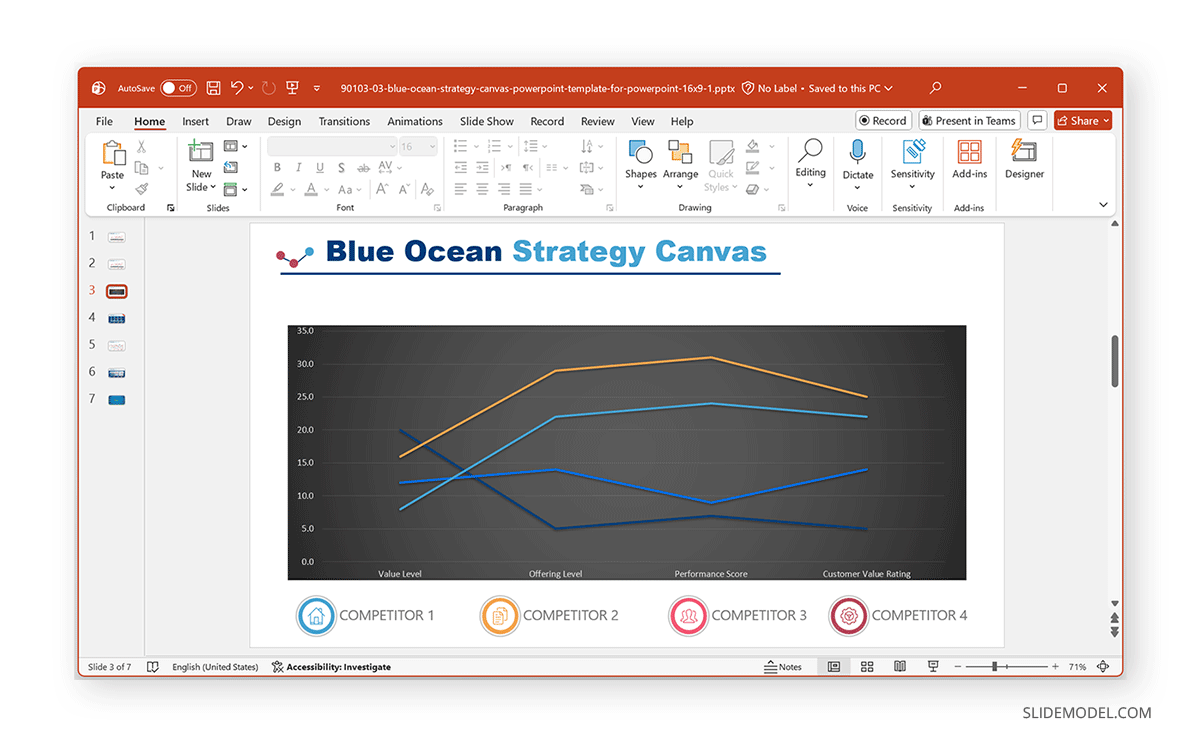
Task: Open the font size dropdown
Action: 430,146
